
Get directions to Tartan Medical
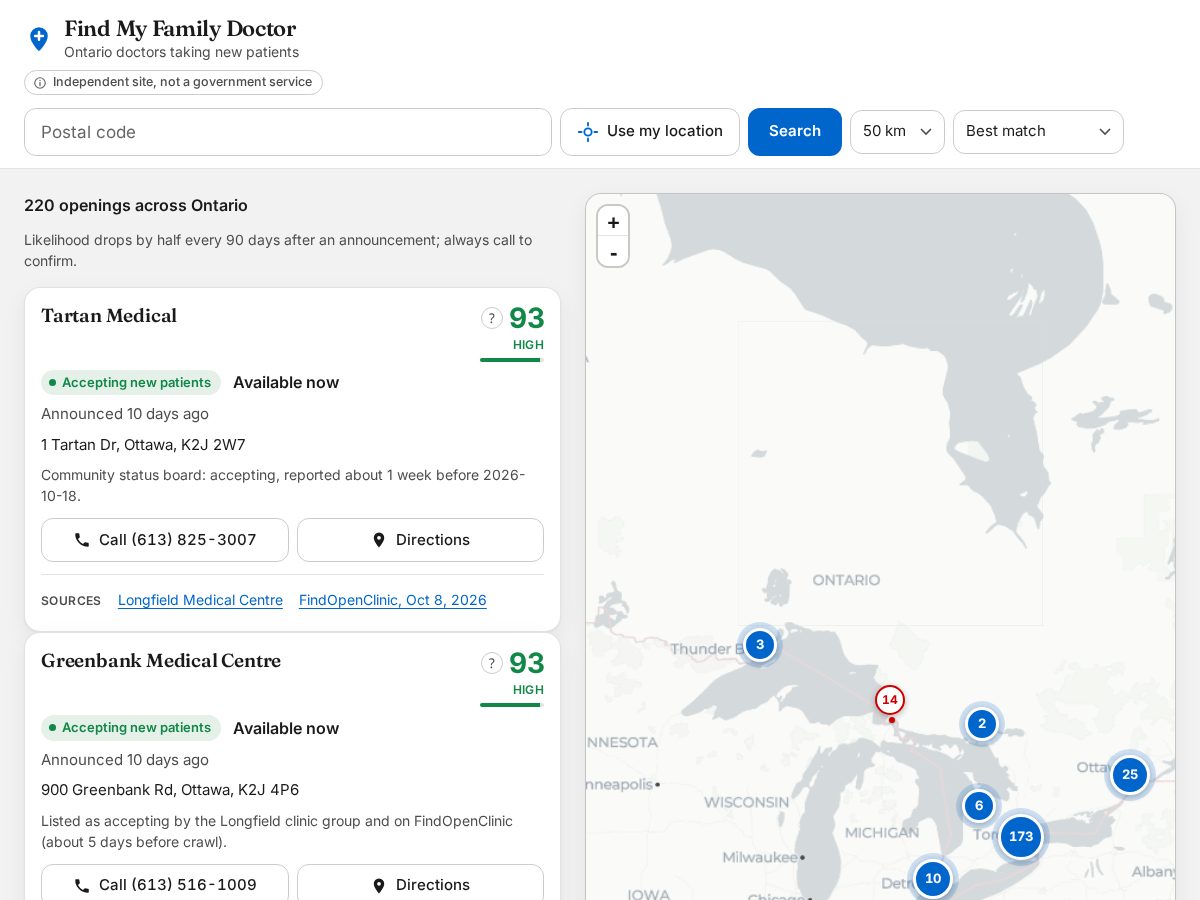click(420, 540)
